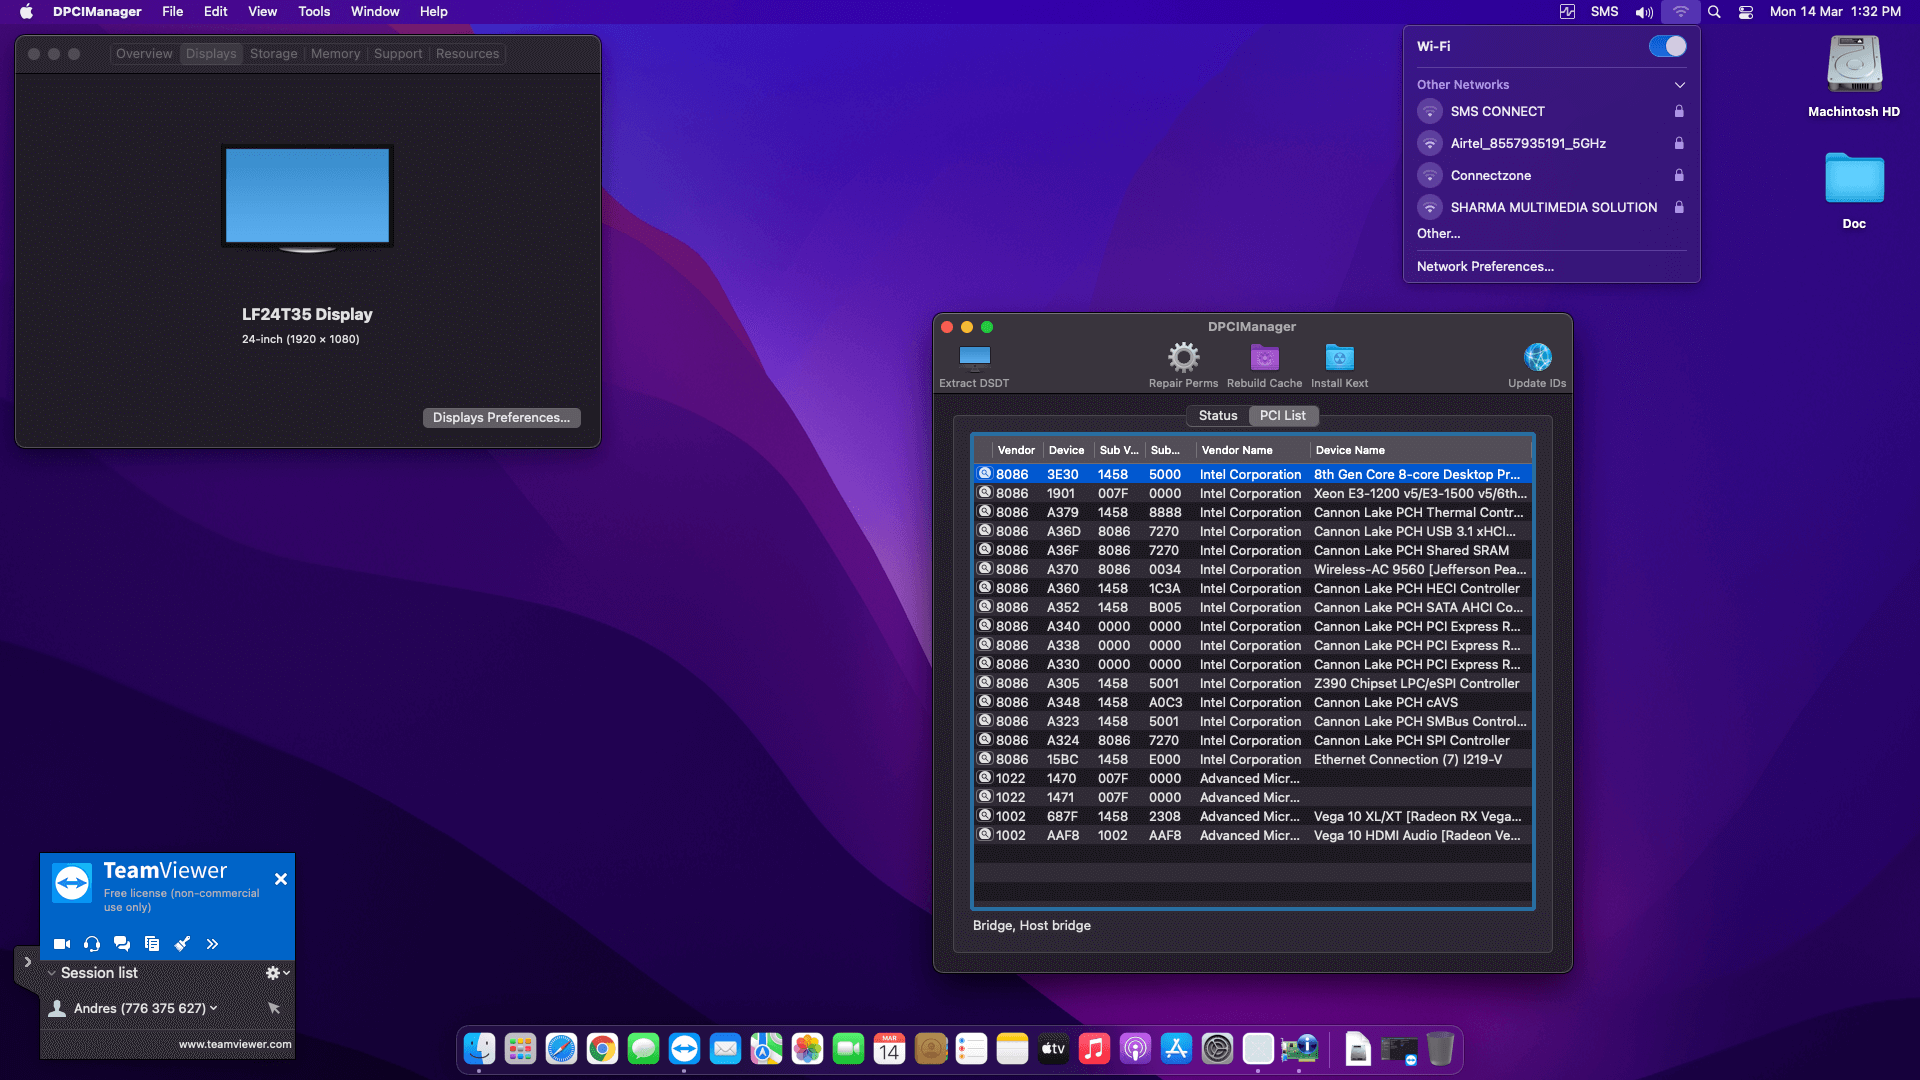Open the Overview tab in About This Mac
The image size is (1920, 1080).
[144, 54]
